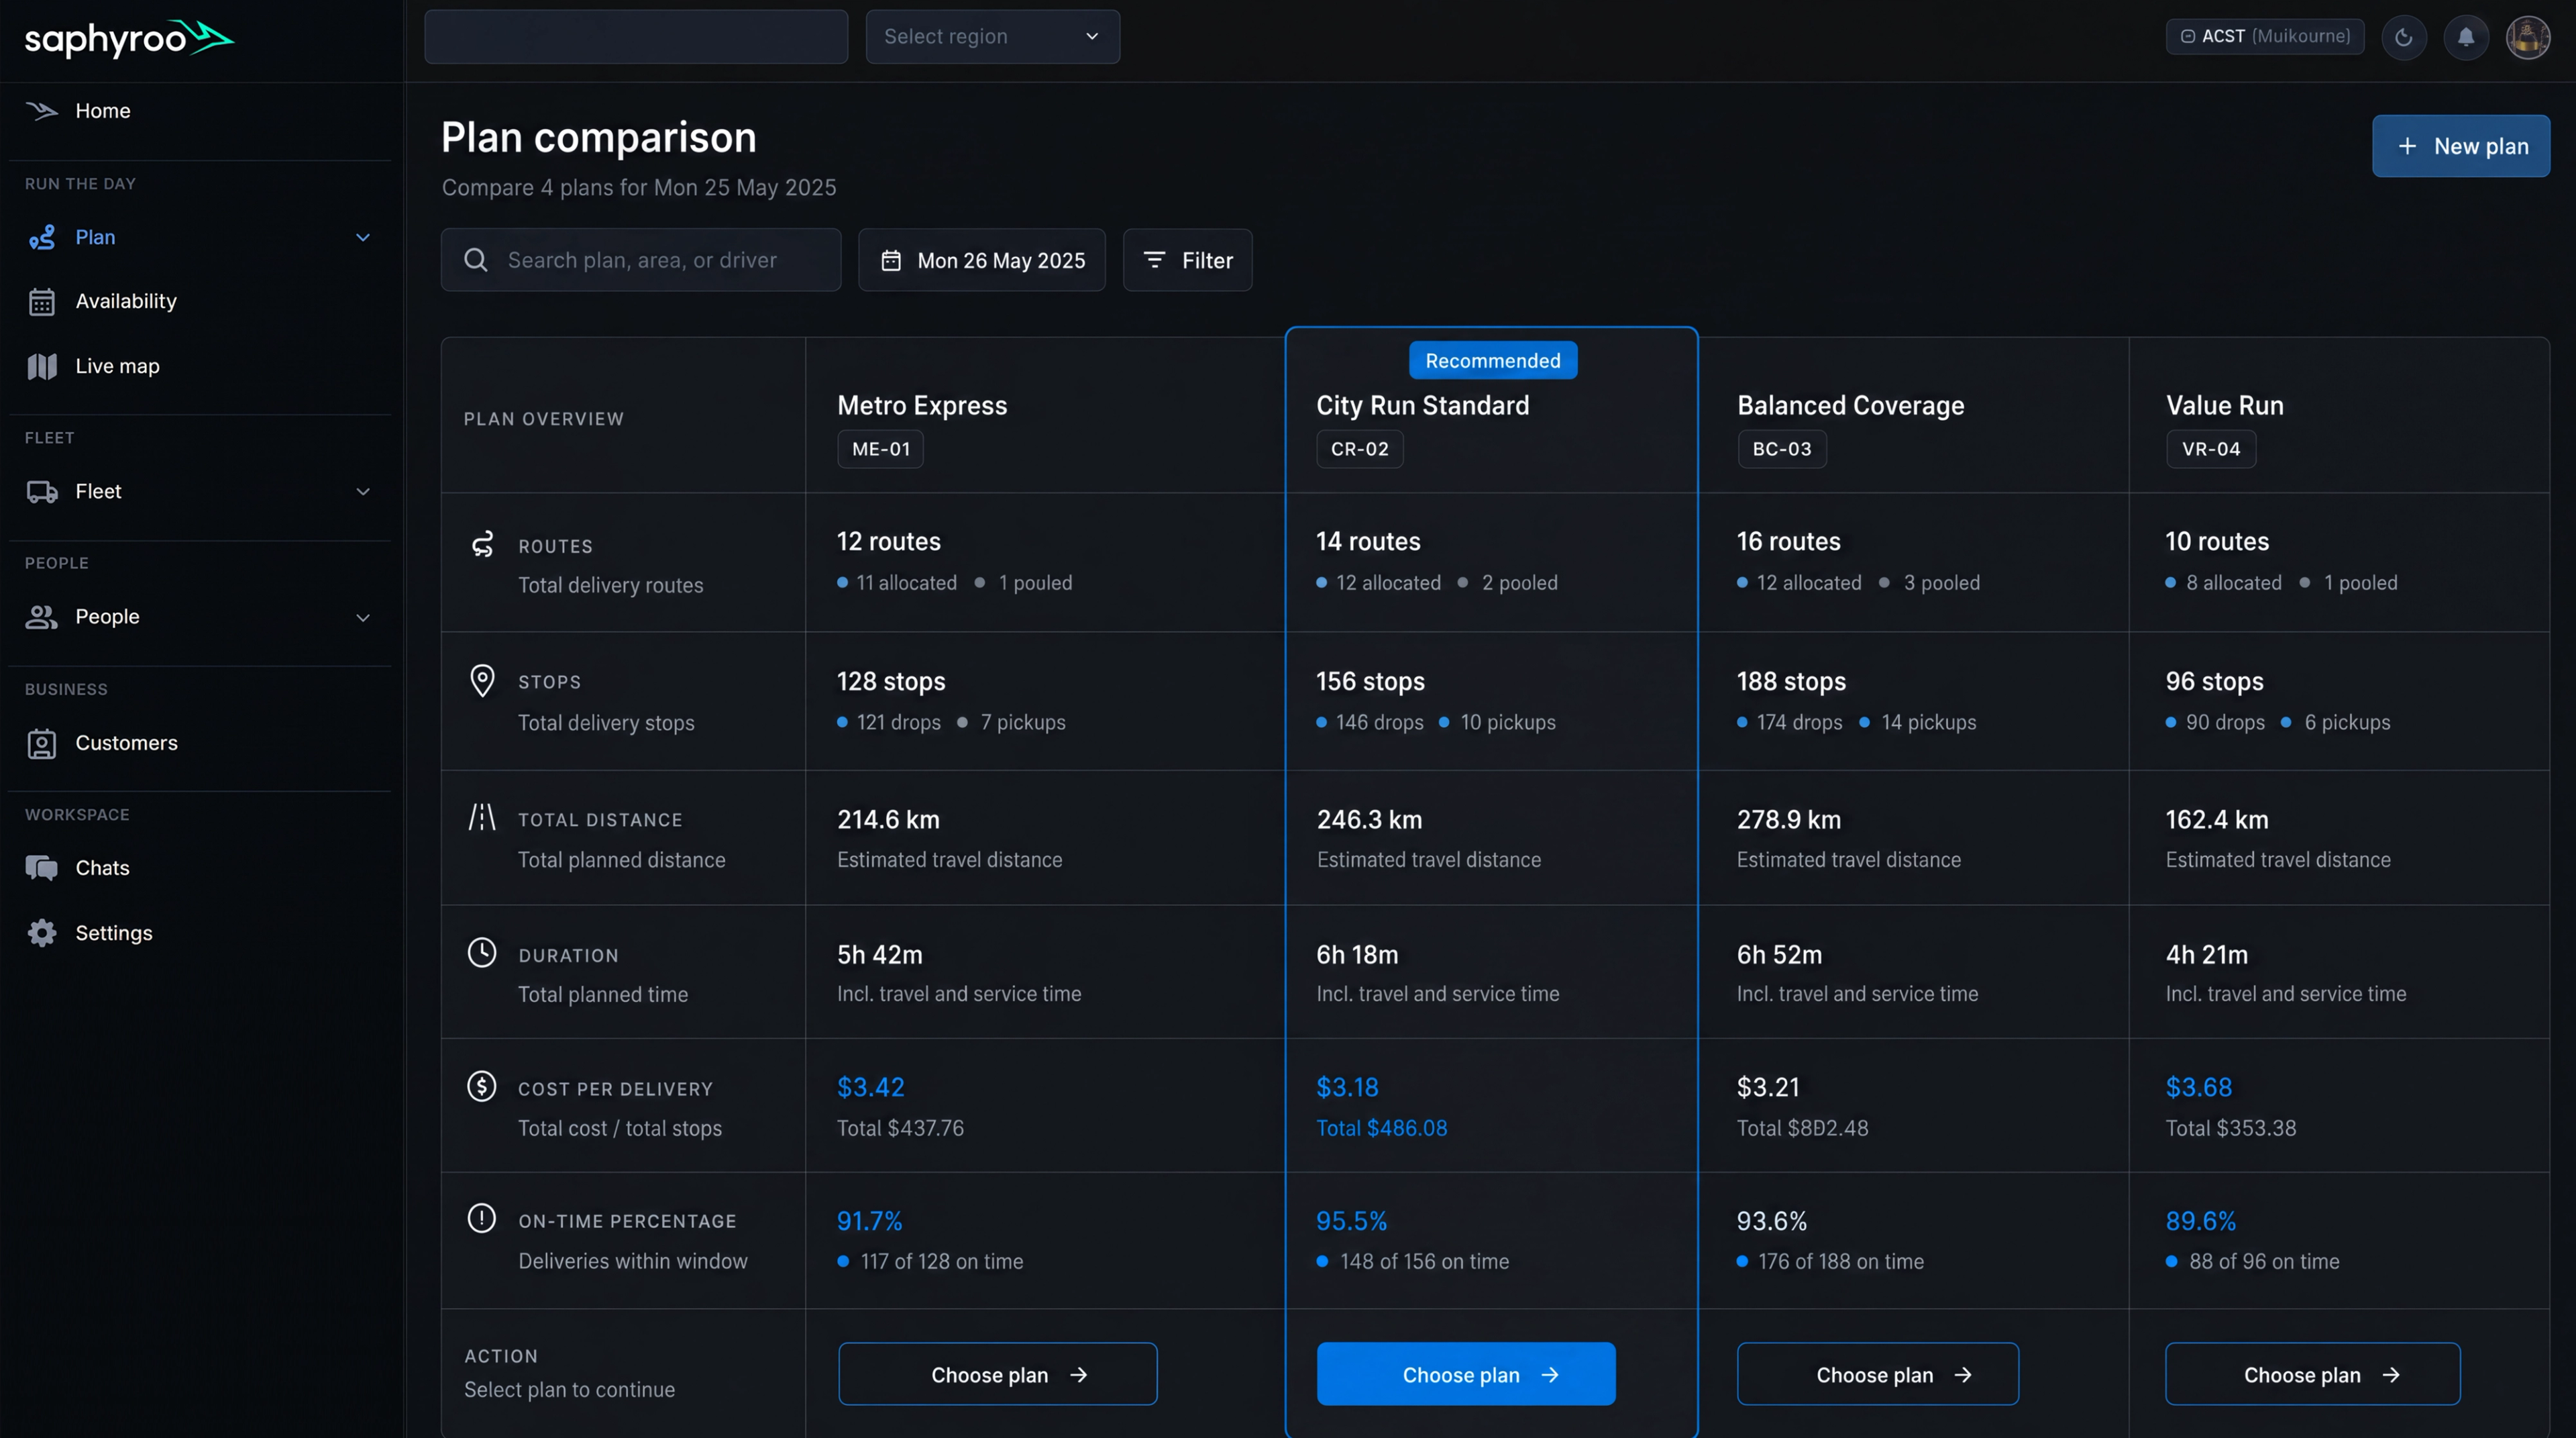Viewport: 2576px width, 1438px height.
Task: Click the Fleet truck icon
Action: (42, 491)
